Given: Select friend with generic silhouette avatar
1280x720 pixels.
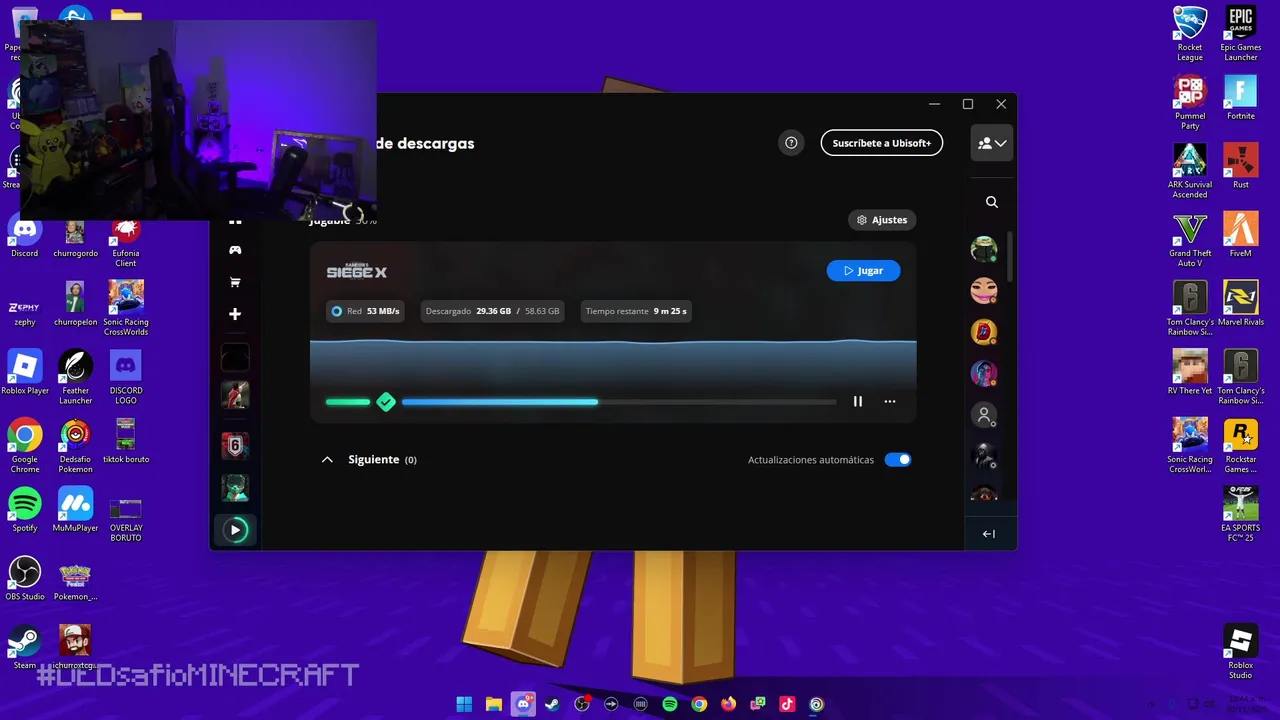Looking at the screenshot, I should click(984, 415).
